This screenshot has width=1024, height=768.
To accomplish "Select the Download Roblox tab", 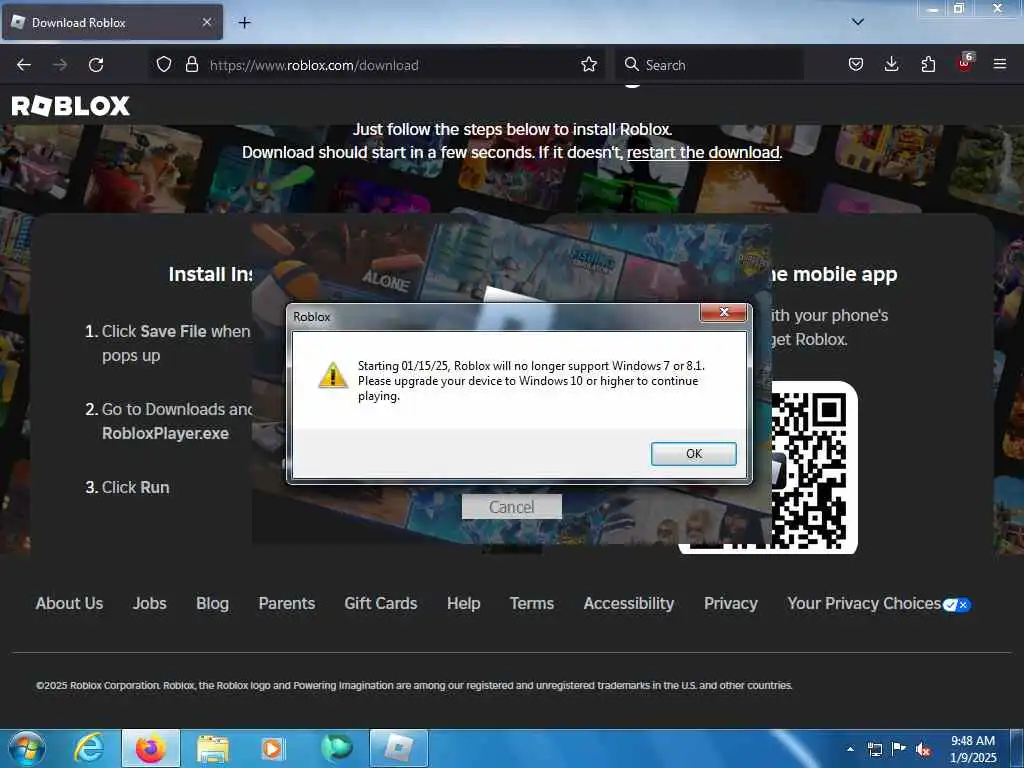I will pyautogui.click(x=112, y=23).
